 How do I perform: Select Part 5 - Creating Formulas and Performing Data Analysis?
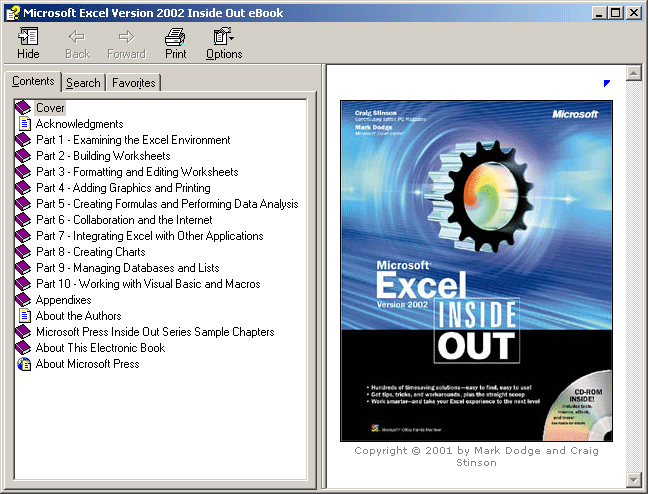167,204
